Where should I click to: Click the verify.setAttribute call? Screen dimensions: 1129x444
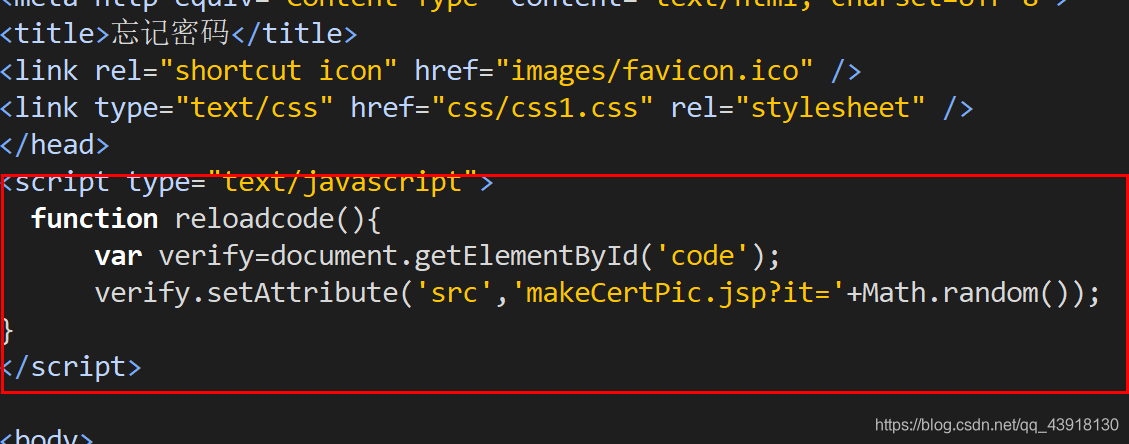pyautogui.click(x=247, y=293)
